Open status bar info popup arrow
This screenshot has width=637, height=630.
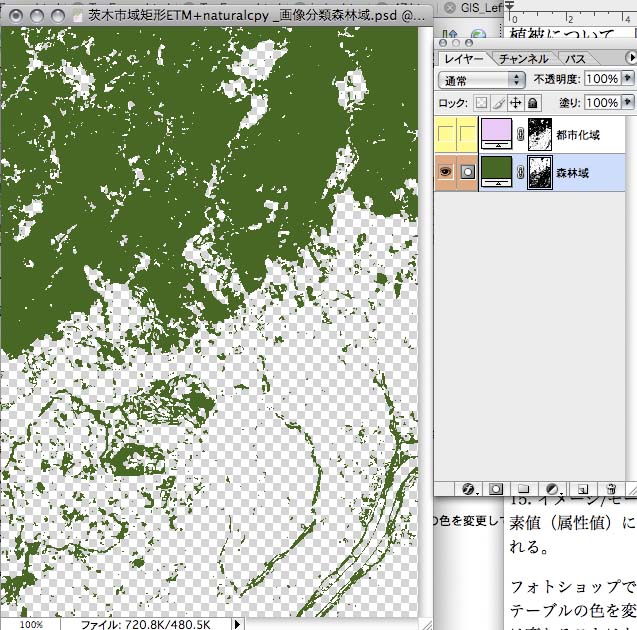tap(238, 624)
